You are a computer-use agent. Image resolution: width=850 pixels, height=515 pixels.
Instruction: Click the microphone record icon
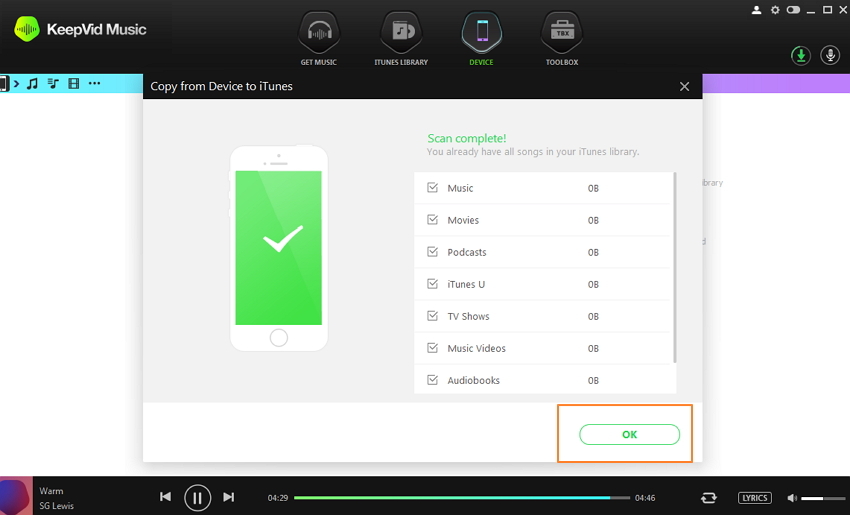(x=830, y=55)
